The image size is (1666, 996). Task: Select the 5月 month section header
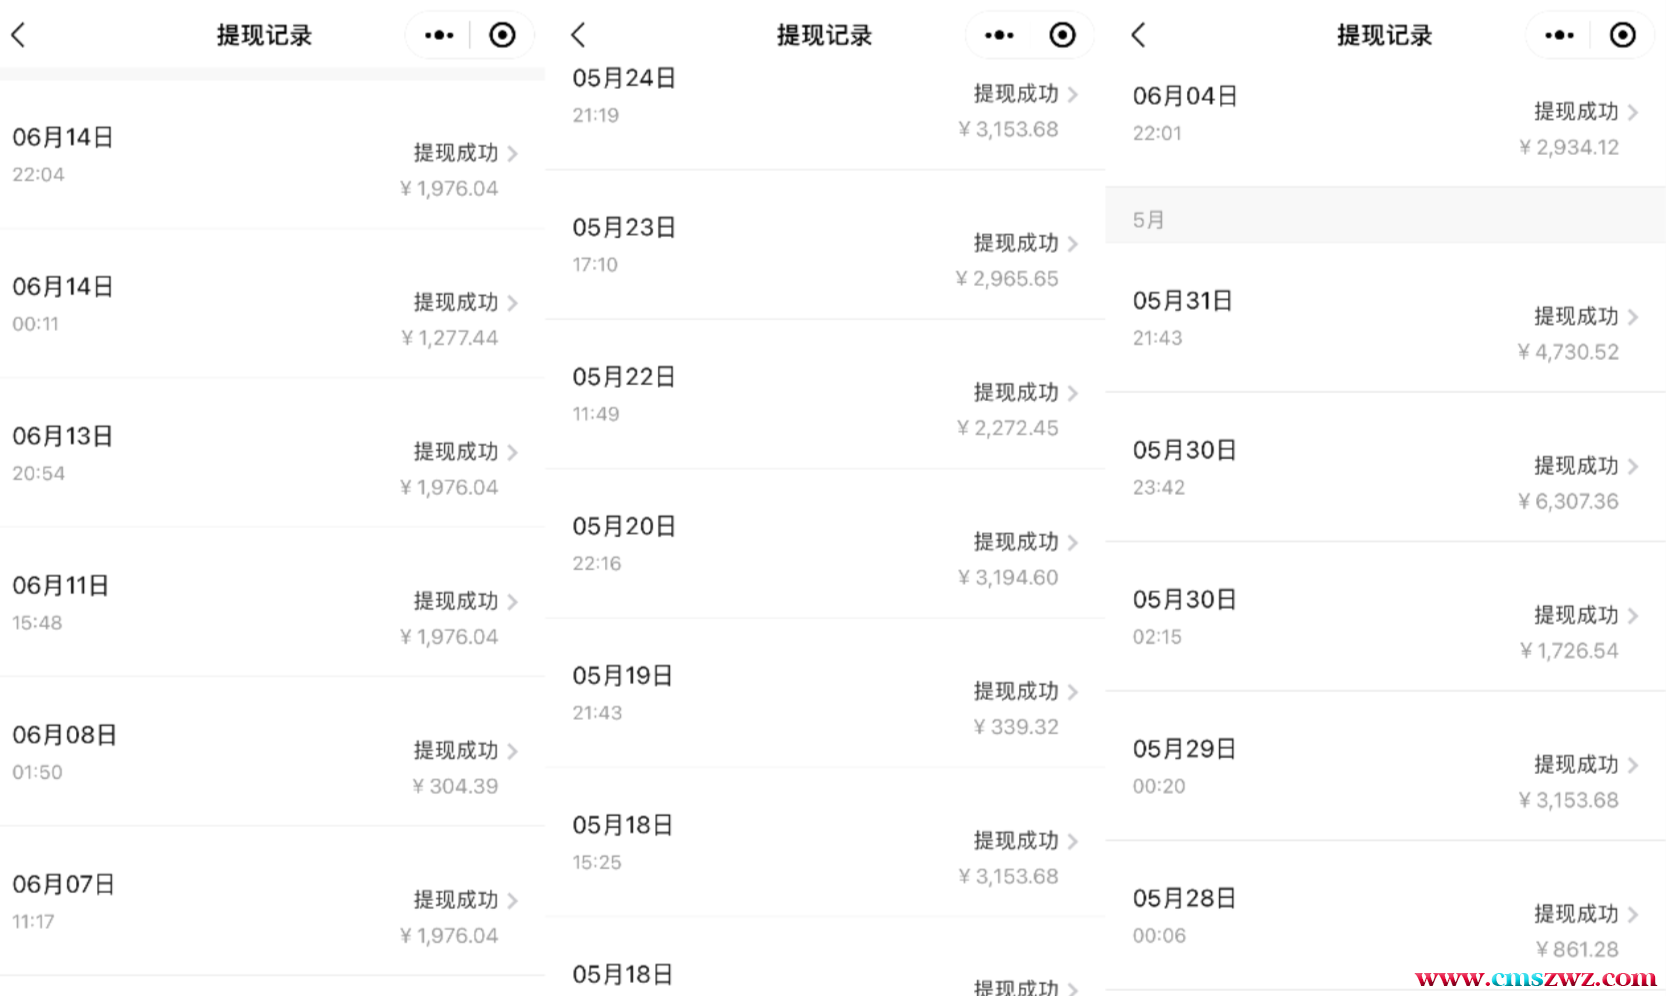[1385, 220]
